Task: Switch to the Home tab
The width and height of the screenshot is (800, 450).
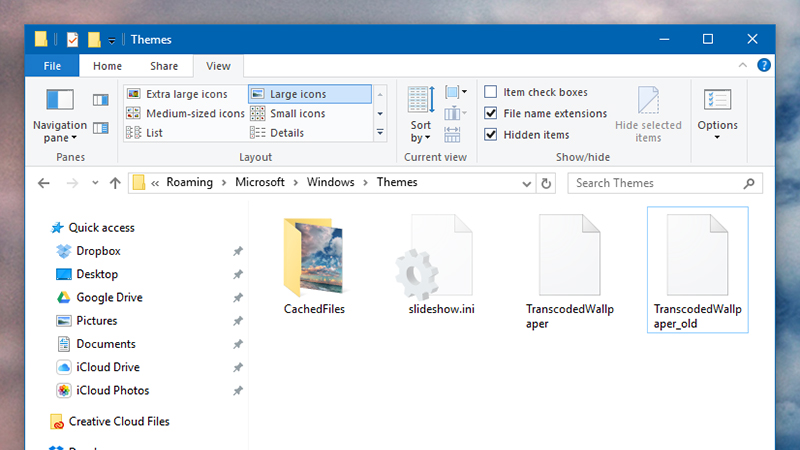Action: (107, 66)
